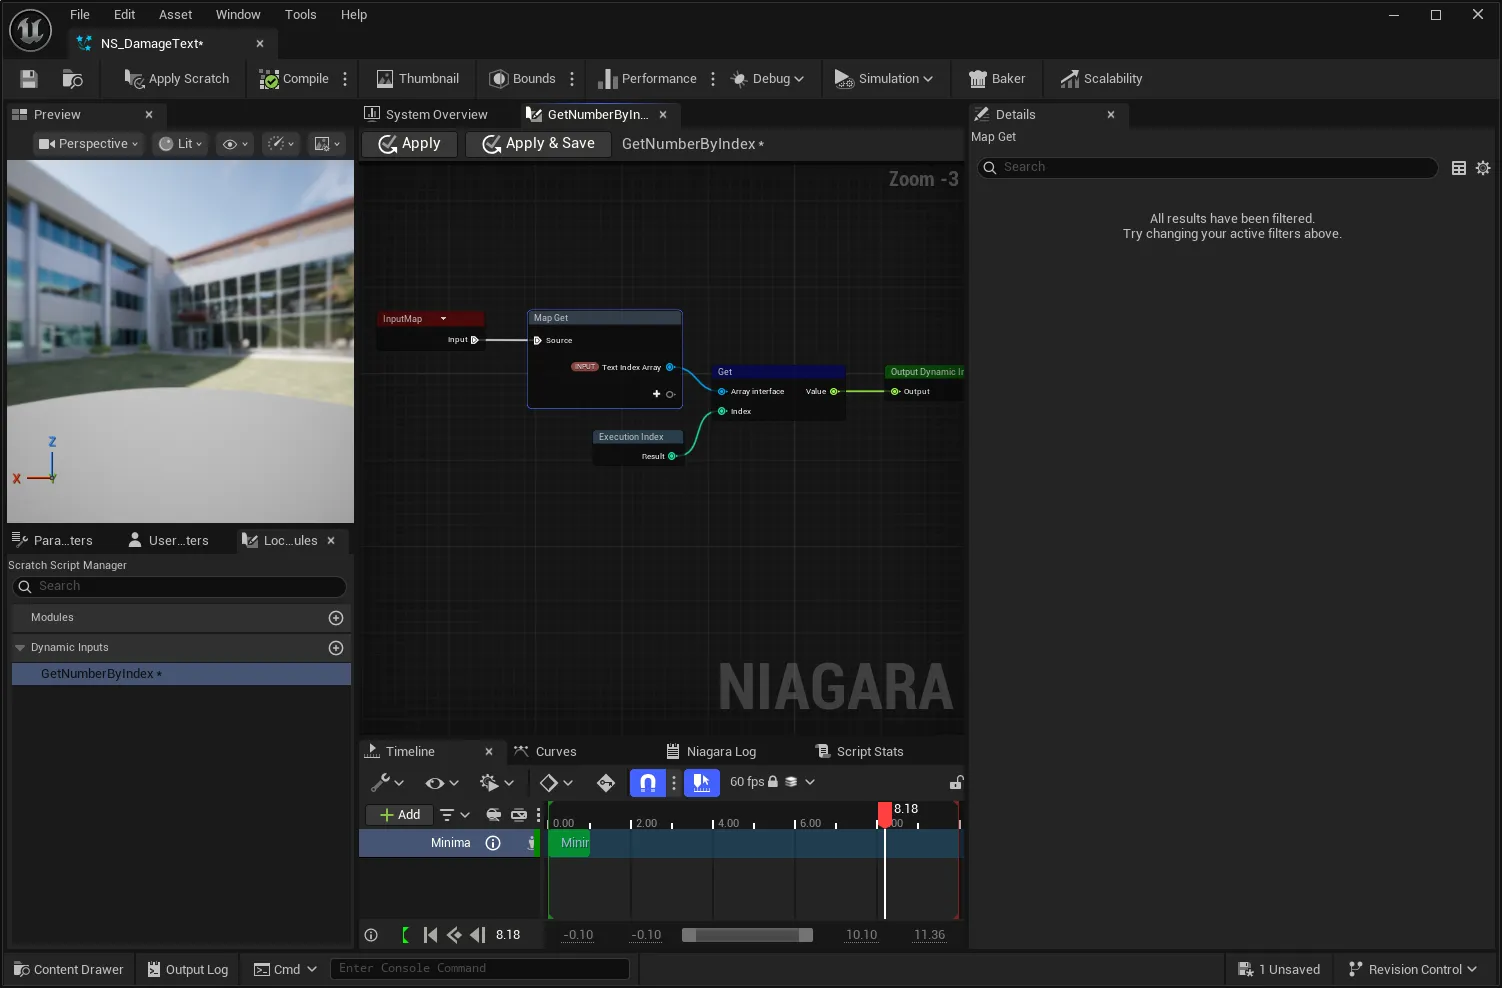The height and width of the screenshot is (988, 1502).
Task: Add a new Dynamic Input
Action: (336, 648)
